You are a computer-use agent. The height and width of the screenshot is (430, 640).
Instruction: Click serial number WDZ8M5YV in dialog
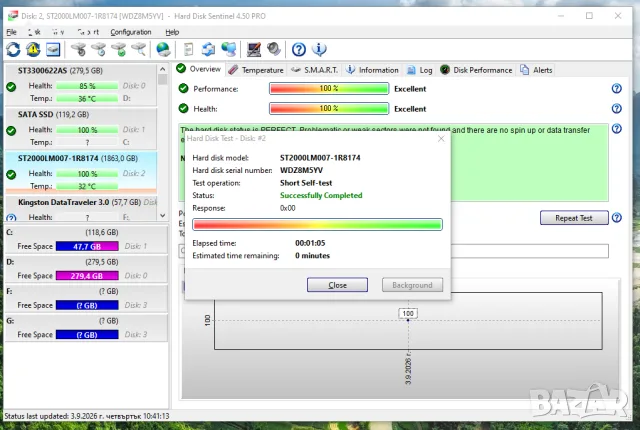(301, 170)
